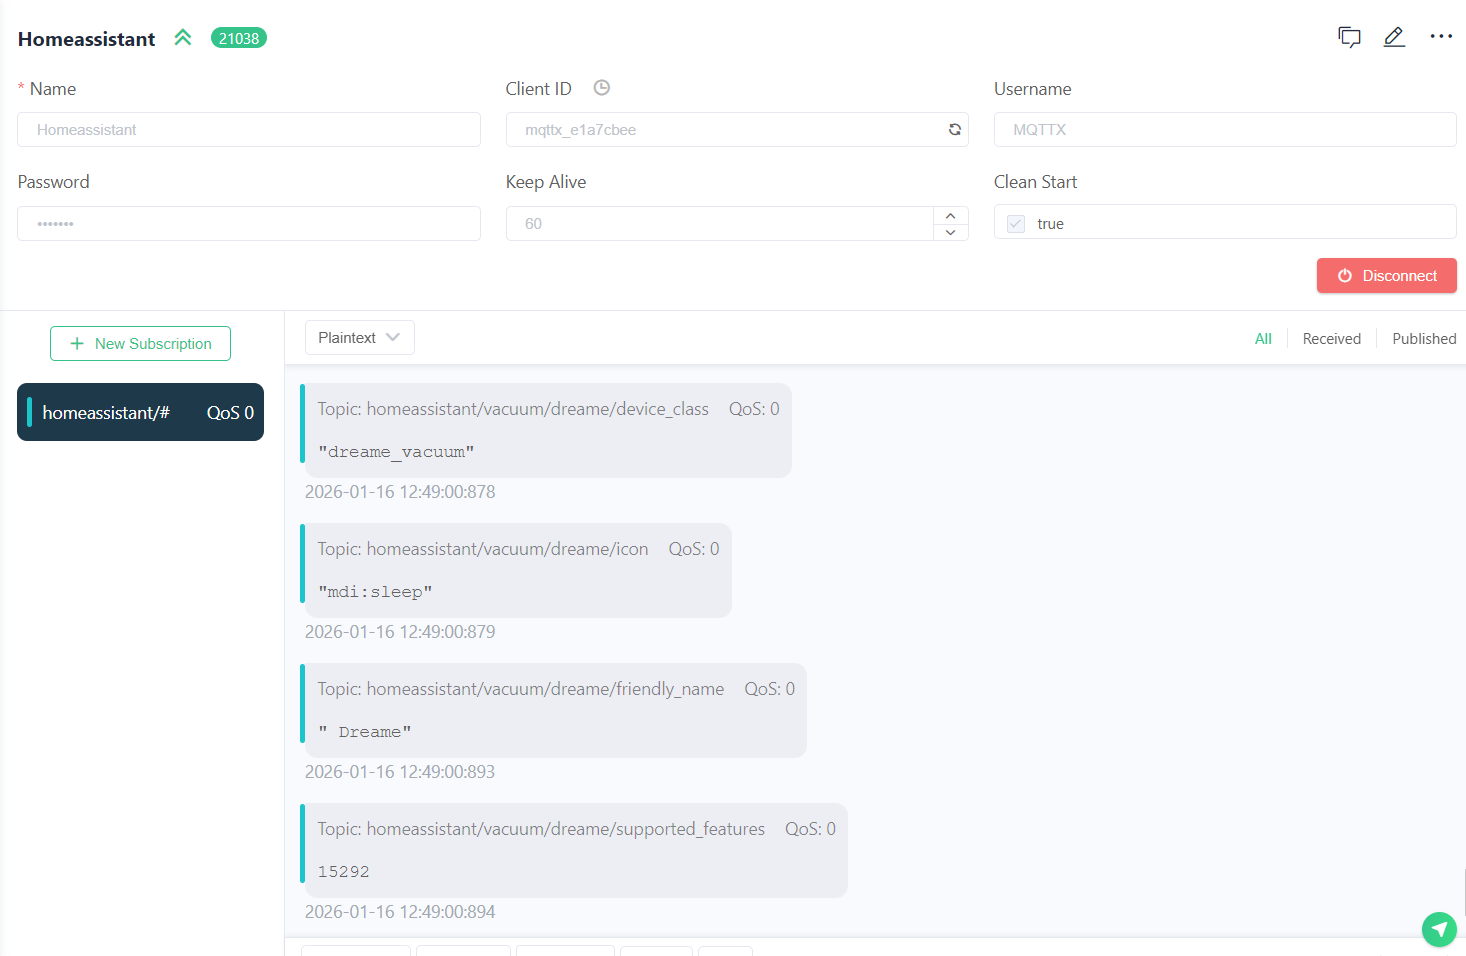Add a New Subscription
The width and height of the screenshot is (1466, 956).
click(x=140, y=344)
